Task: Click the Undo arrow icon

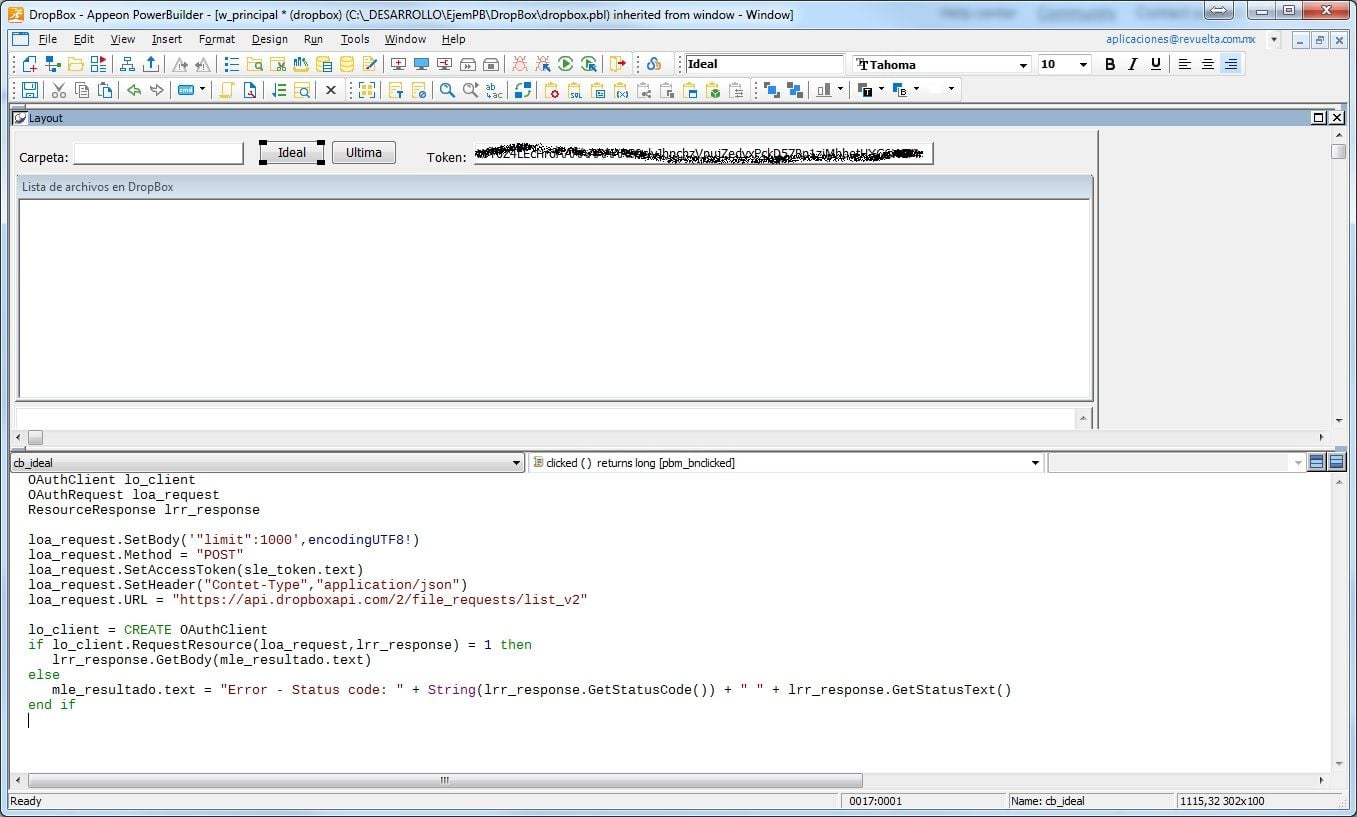Action: [x=133, y=90]
